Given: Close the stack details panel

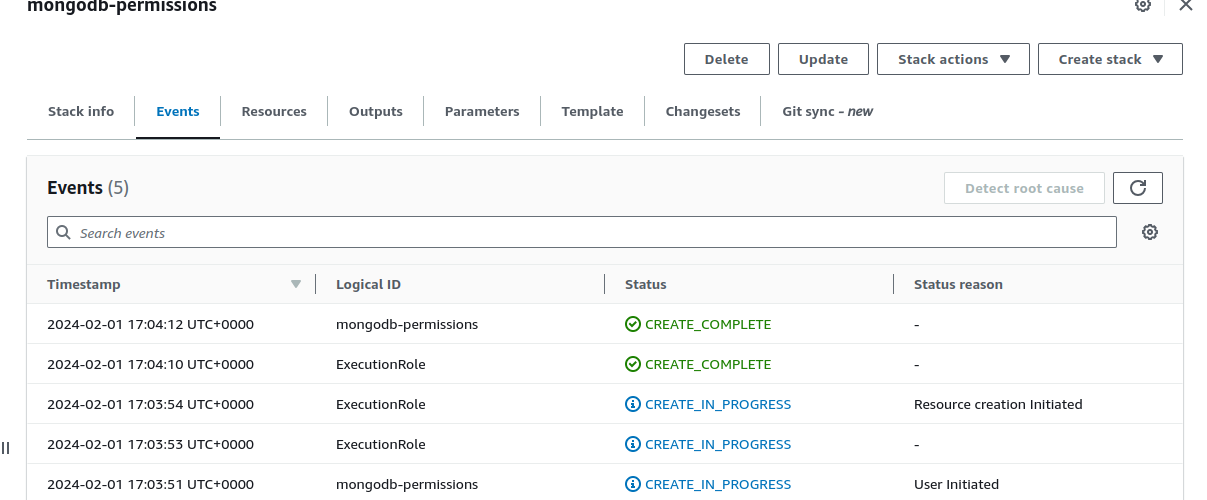Looking at the screenshot, I should (x=1186, y=5).
